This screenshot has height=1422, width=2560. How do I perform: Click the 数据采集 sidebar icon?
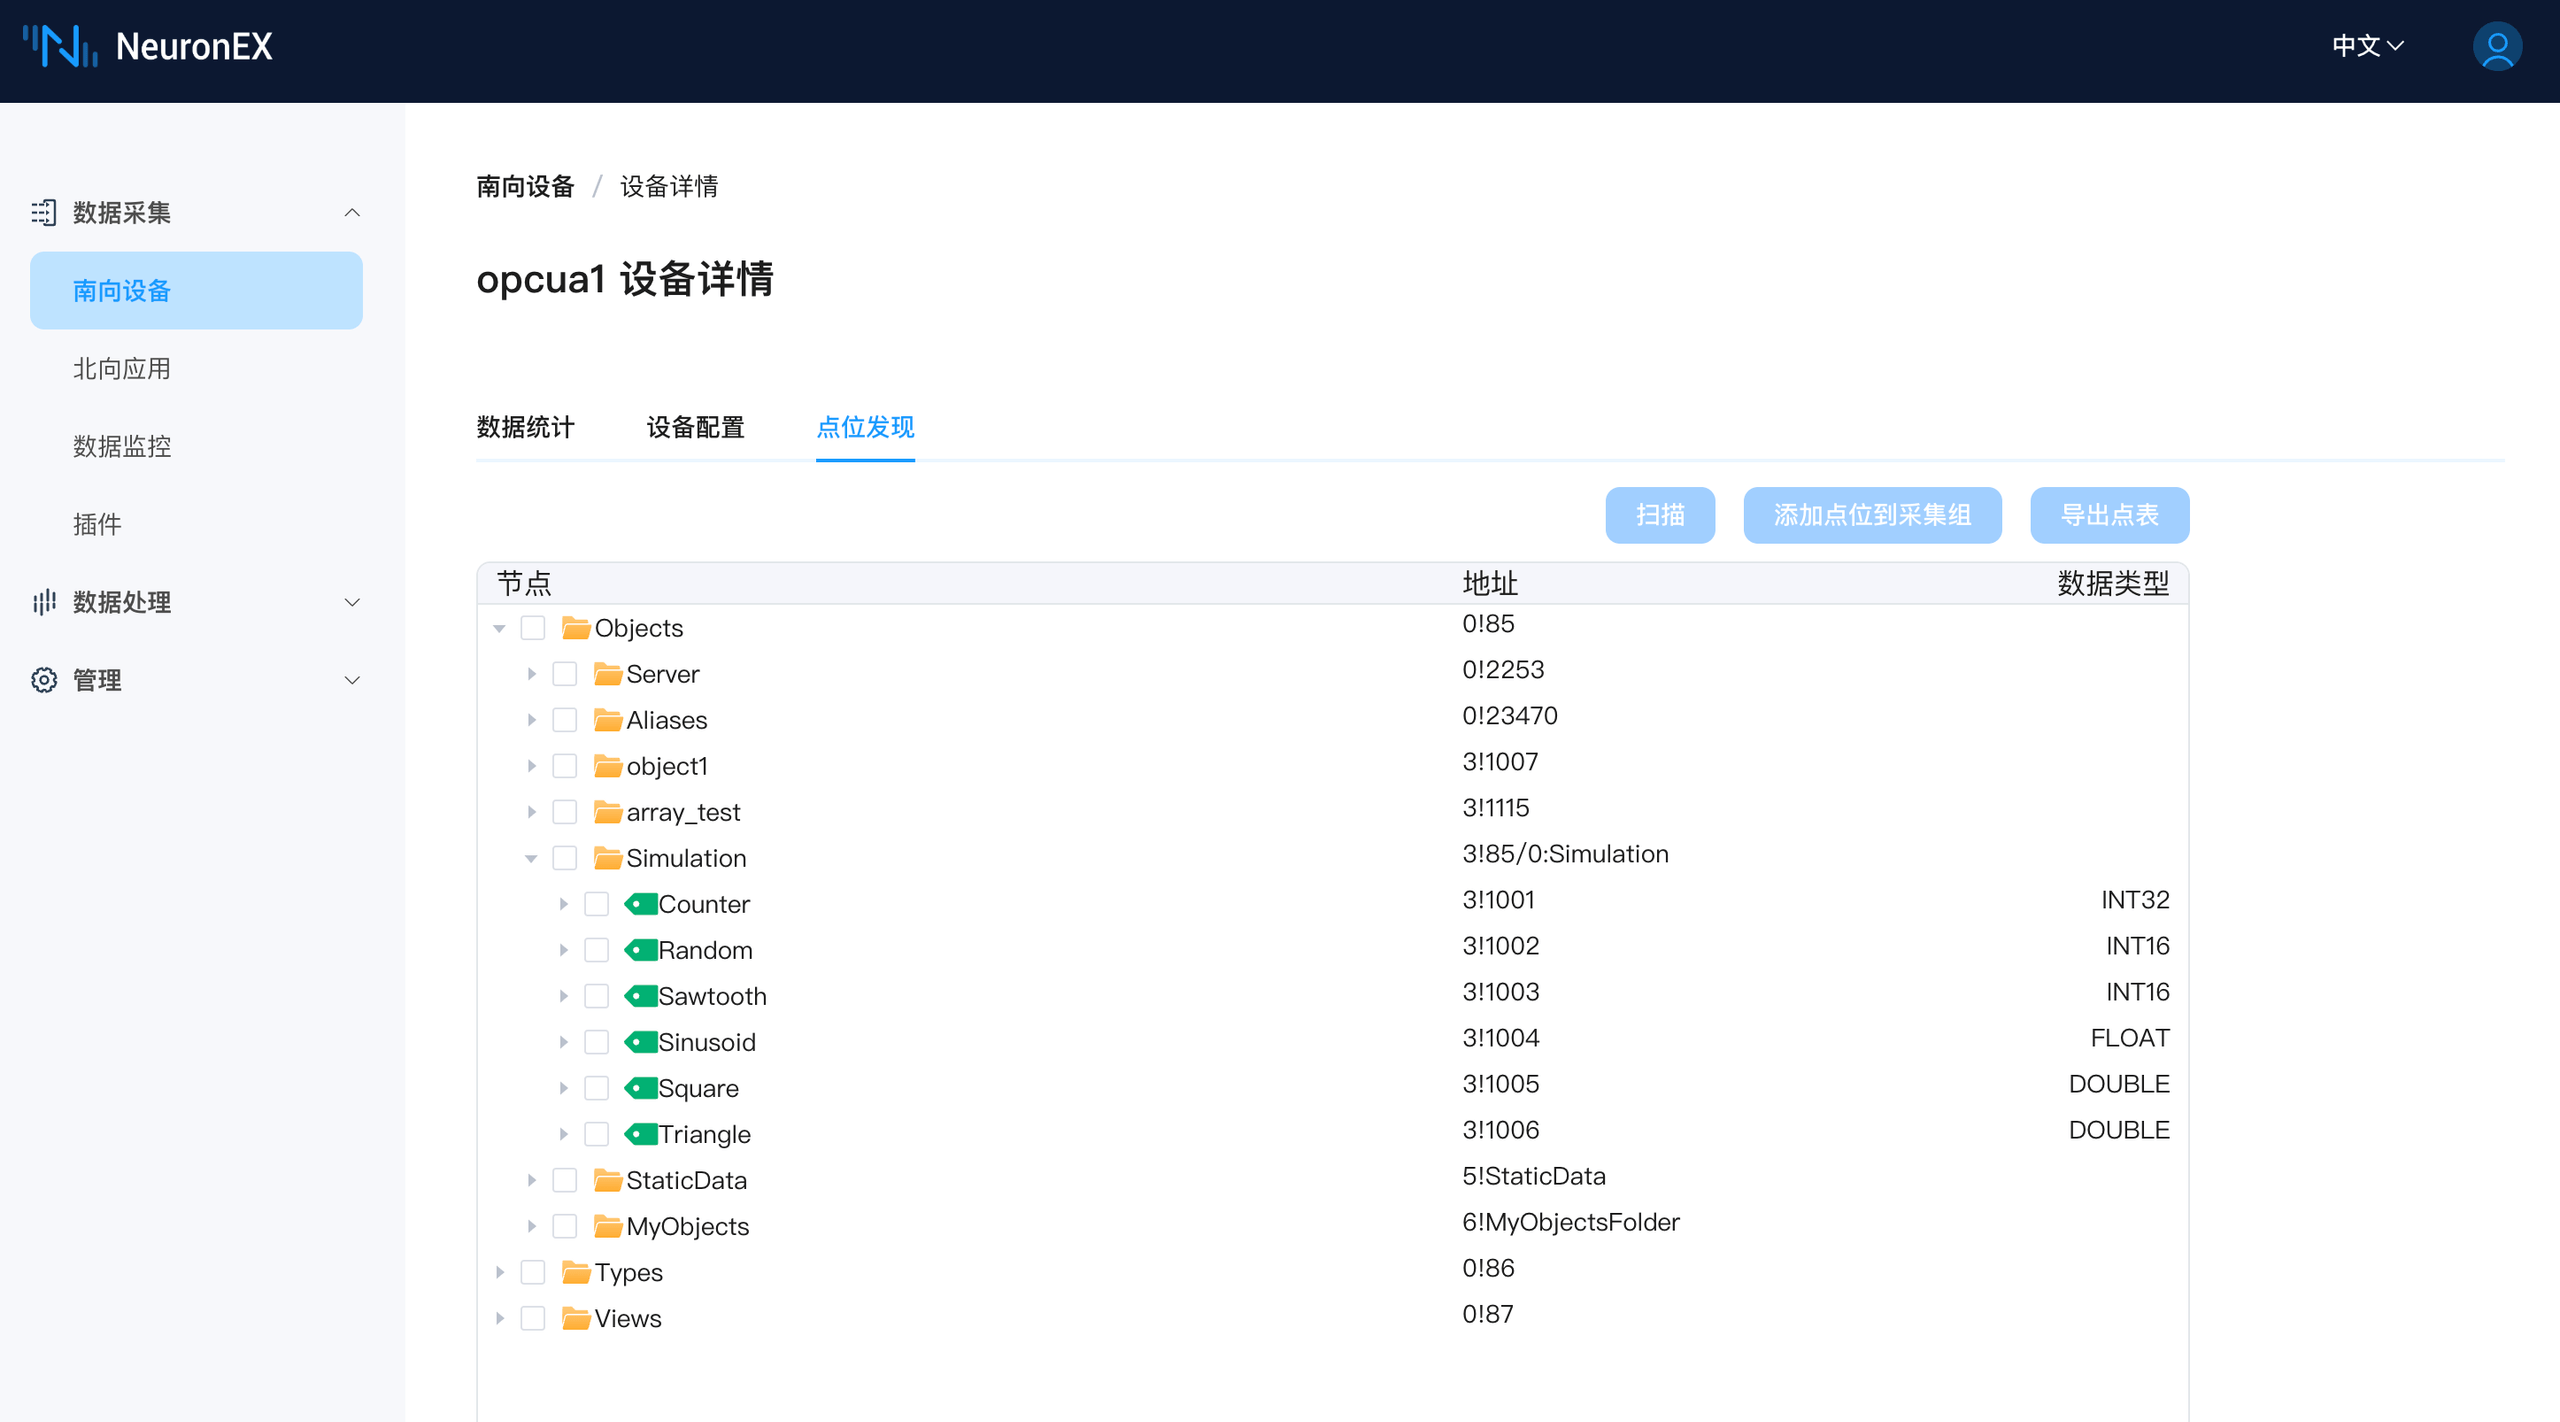(x=44, y=212)
